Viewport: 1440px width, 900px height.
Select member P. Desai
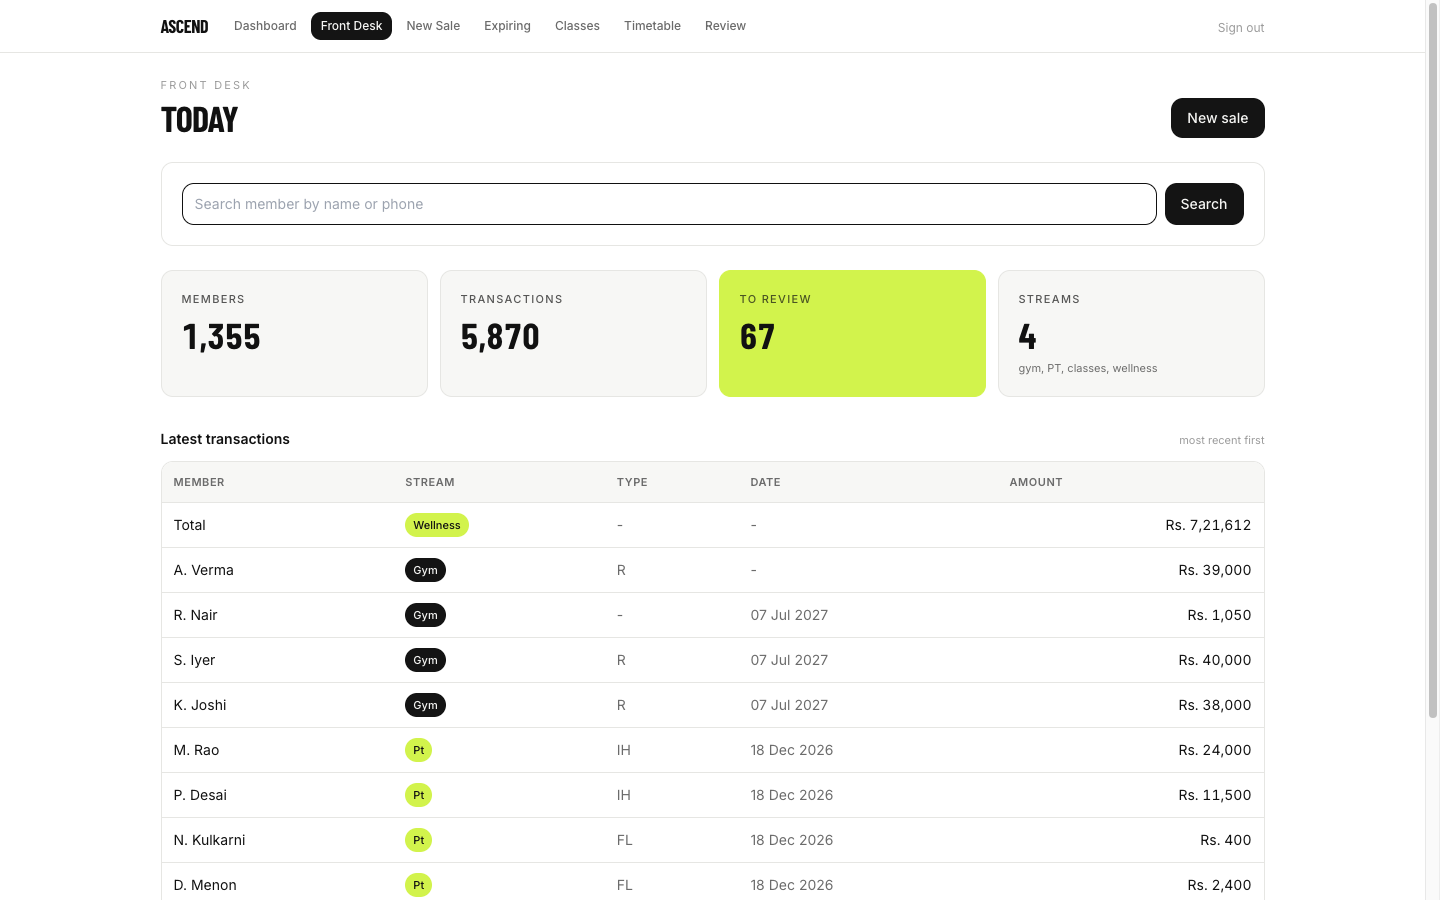click(x=200, y=795)
